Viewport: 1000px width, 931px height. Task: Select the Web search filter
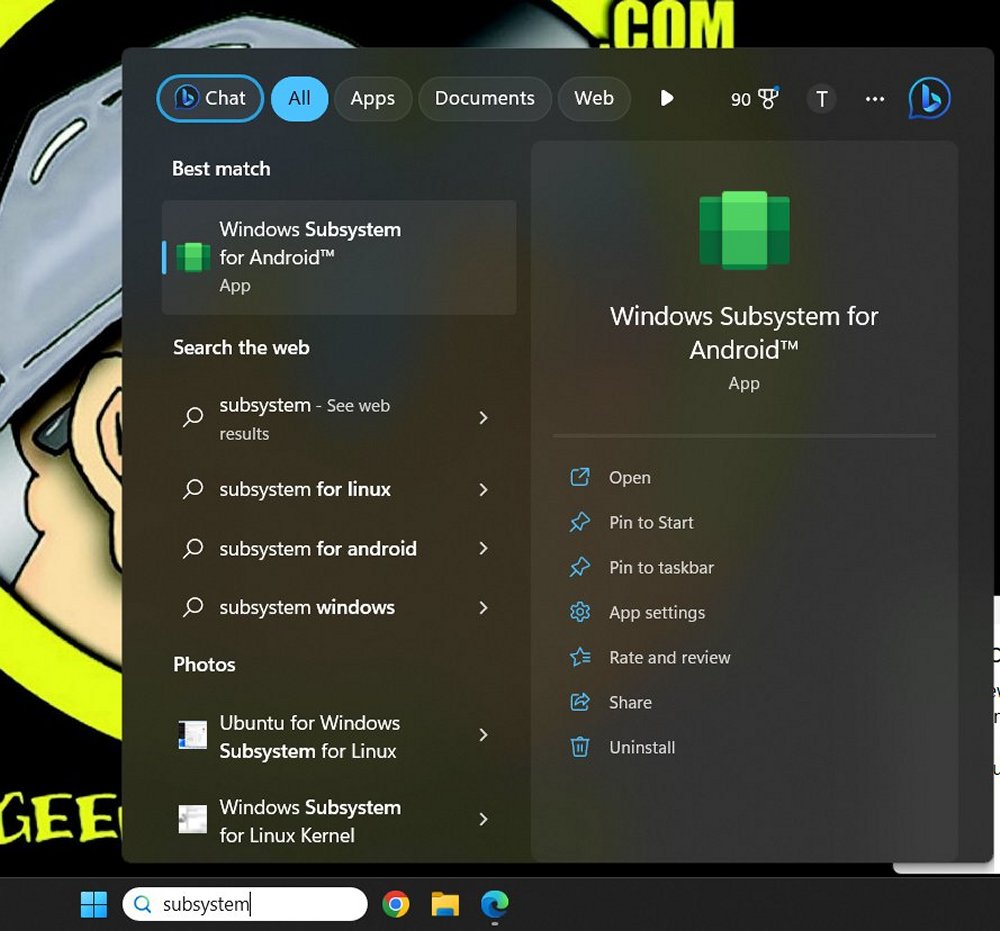(594, 98)
